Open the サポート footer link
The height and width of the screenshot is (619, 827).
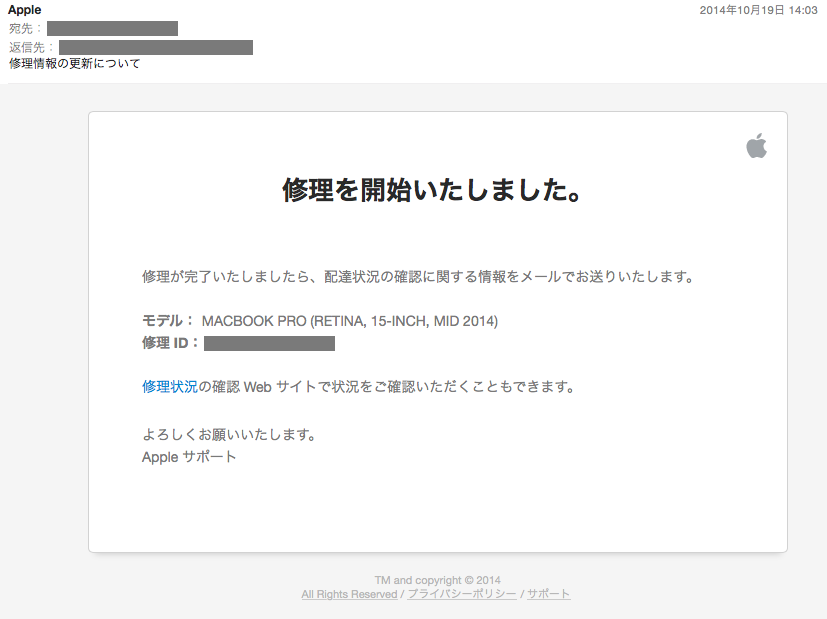[549, 594]
